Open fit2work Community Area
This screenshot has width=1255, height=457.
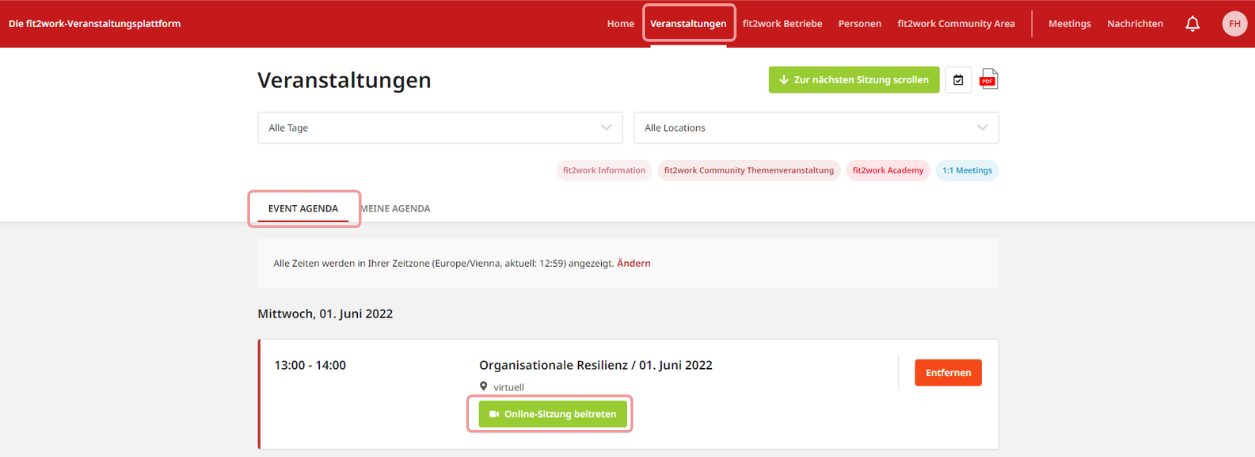coord(956,24)
